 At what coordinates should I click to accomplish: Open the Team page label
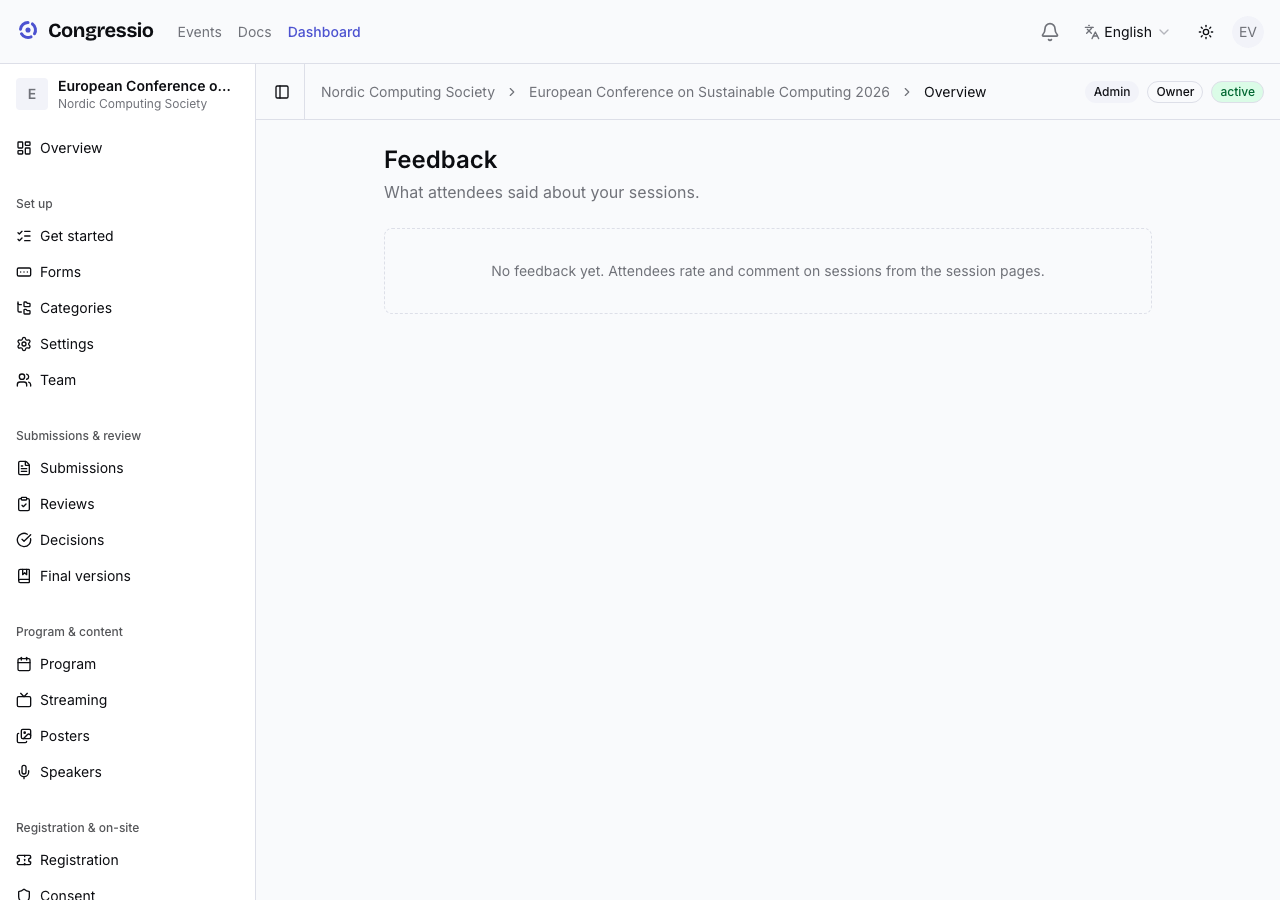coord(58,380)
